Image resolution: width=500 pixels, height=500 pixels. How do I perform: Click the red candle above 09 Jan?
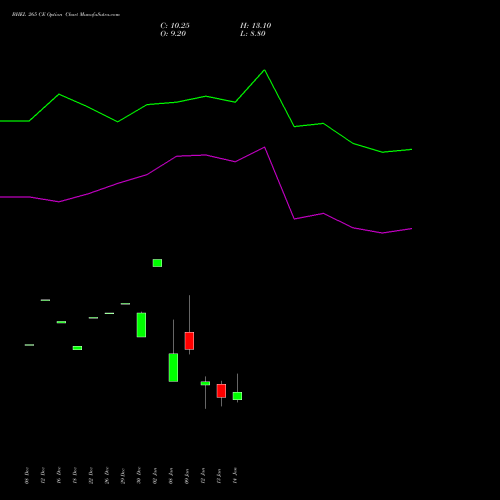[189, 341]
